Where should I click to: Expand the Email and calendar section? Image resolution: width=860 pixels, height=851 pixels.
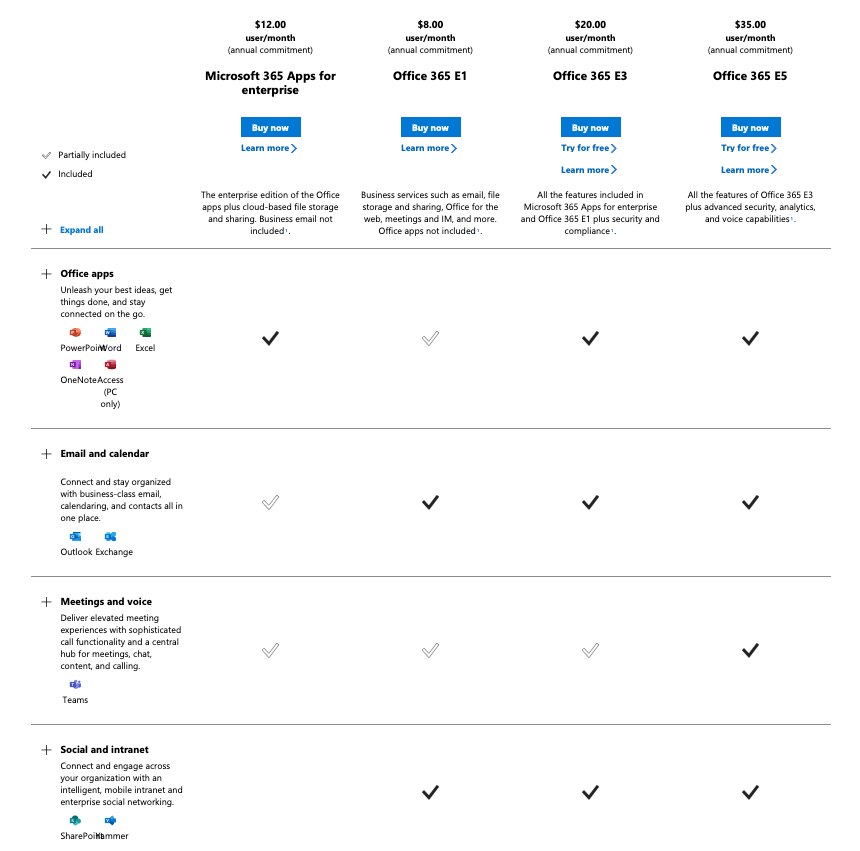pyautogui.click(x=45, y=454)
